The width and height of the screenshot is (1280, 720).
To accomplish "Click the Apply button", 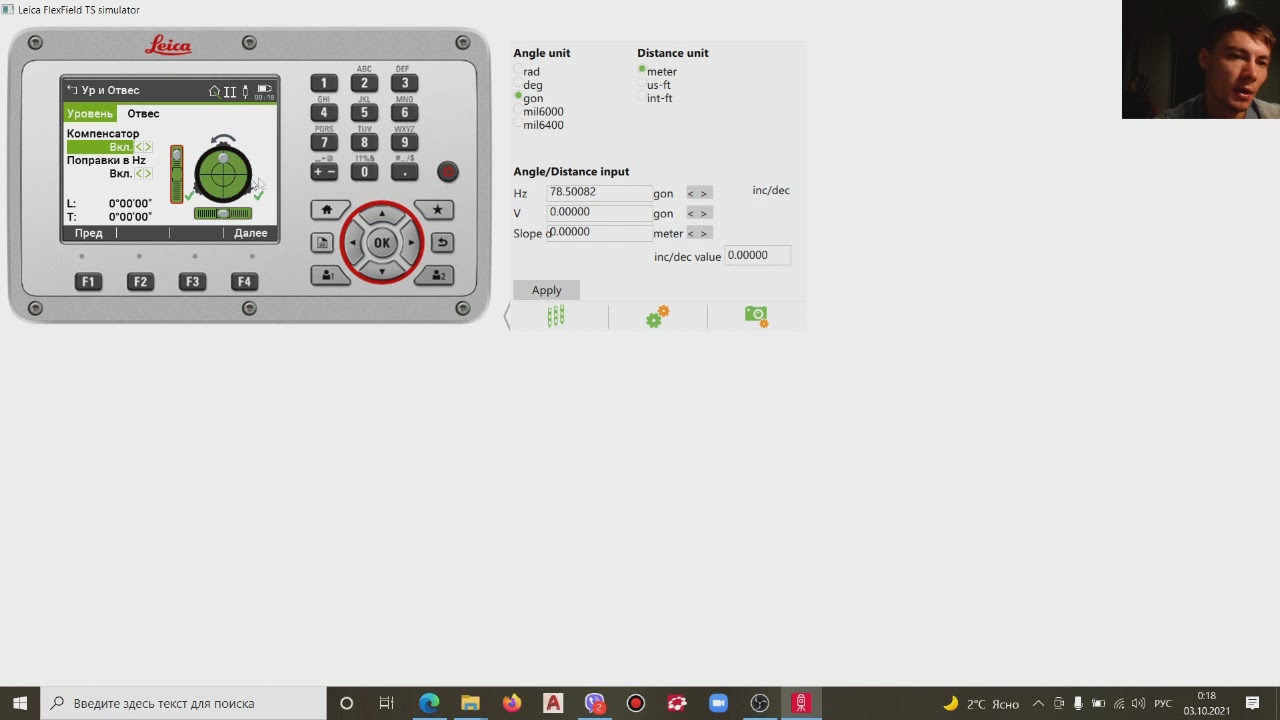I will [547, 290].
